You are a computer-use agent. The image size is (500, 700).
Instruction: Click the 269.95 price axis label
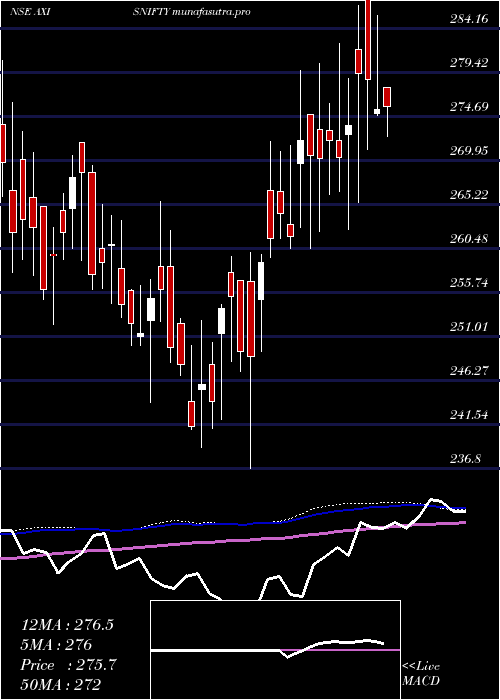(469, 151)
